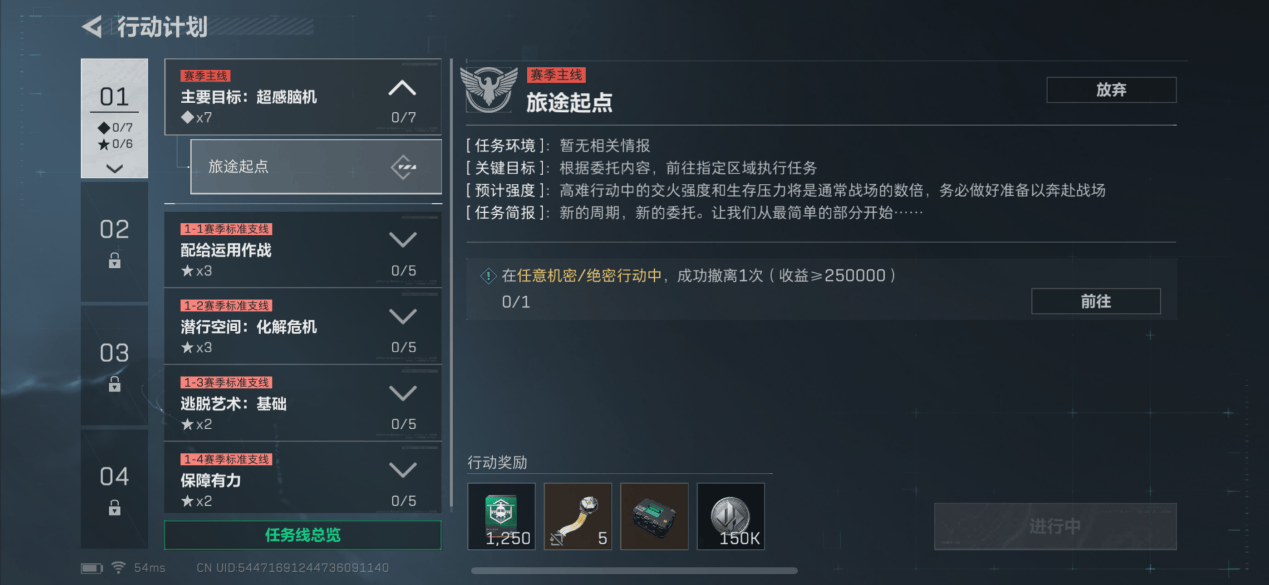Viewport: 1269px width, 585px height.
Task: Expand the 逃脱艺术：基础 mission line
Action: (x=402, y=394)
